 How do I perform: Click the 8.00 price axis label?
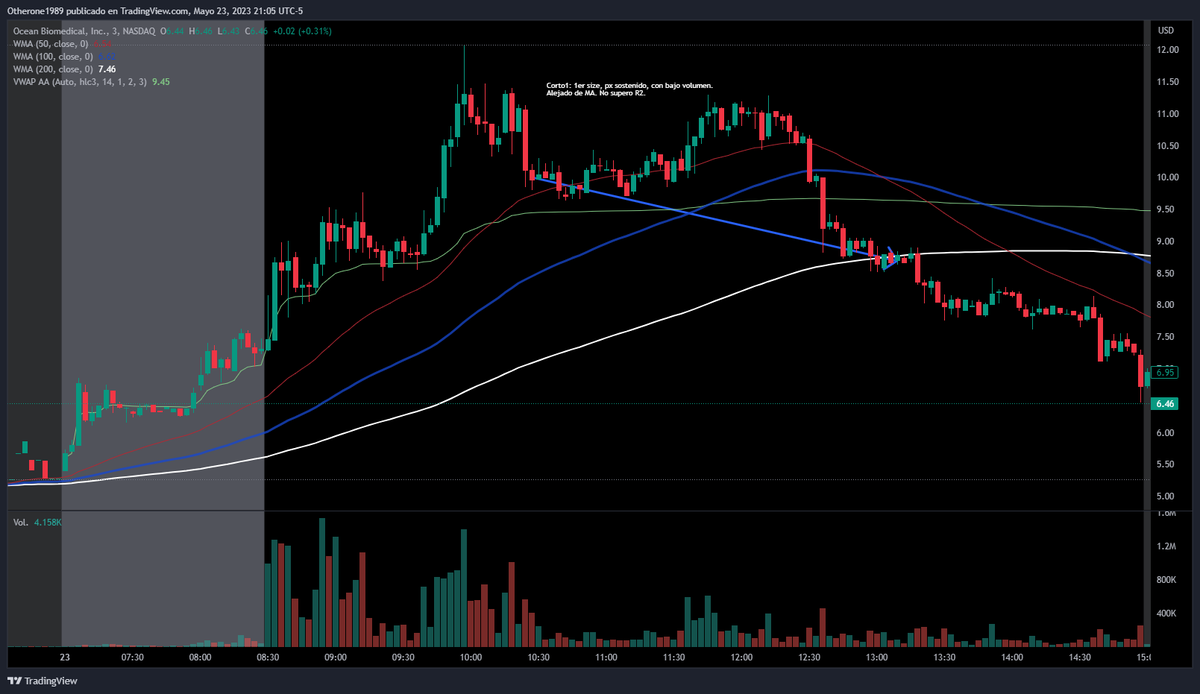point(1165,305)
